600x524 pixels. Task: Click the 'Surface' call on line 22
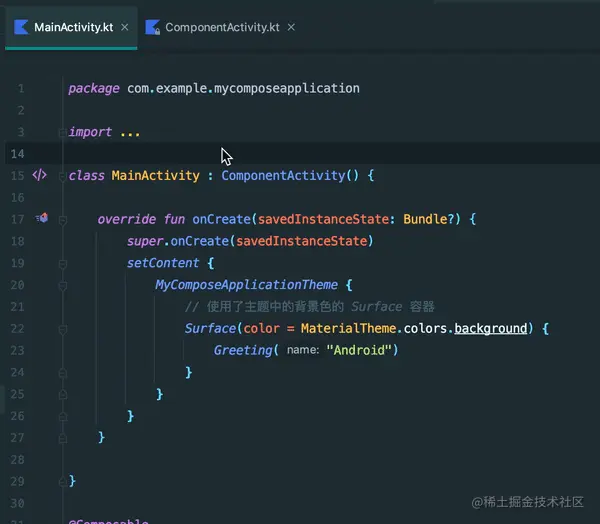(x=210, y=328)
